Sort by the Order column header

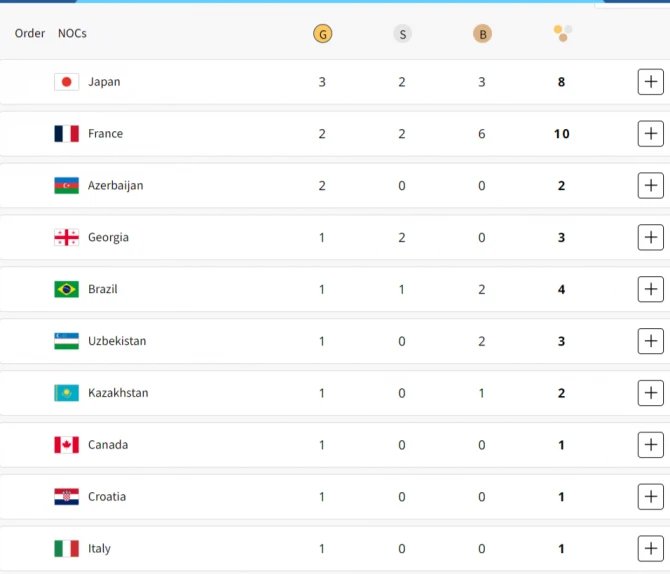point(29,33)
